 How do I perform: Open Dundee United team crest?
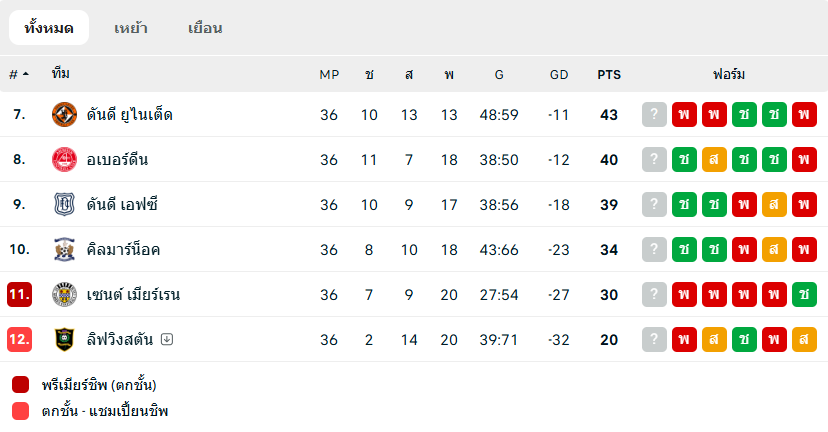coord(64,115)
